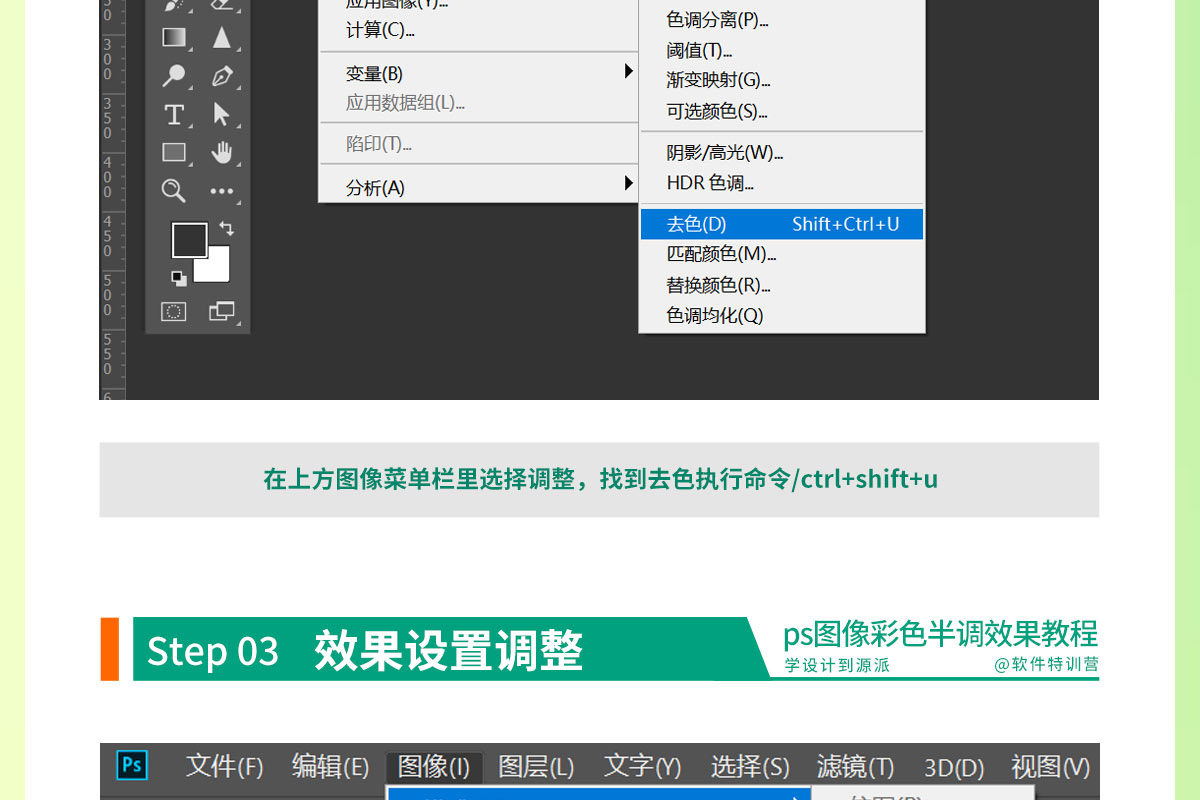Toggle Quick Mask mode
The width and height of the screenshot is (1200, 800).
pyautogui.click(x=174, y=312)
